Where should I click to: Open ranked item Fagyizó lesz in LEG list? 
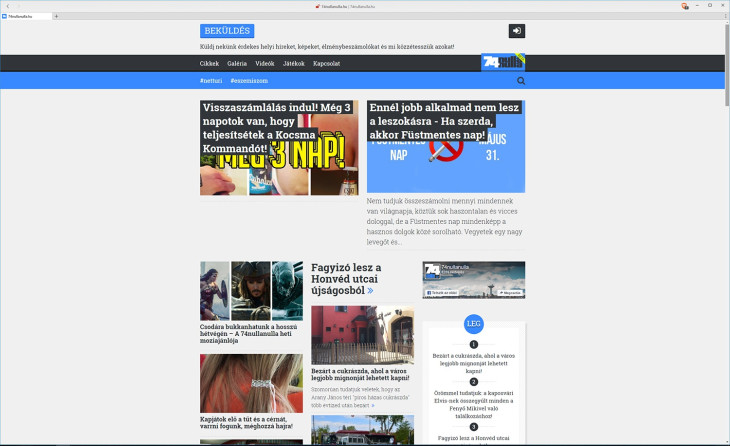pos(473,438)
